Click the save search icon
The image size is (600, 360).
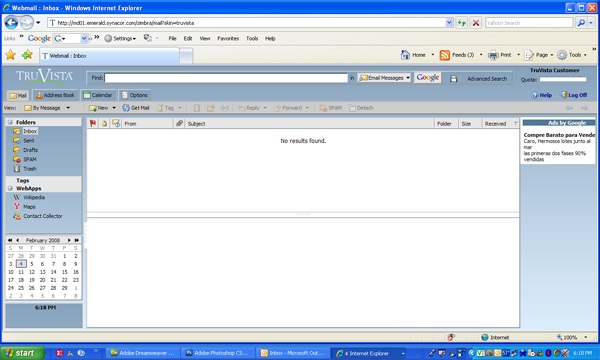click(453, 78)
